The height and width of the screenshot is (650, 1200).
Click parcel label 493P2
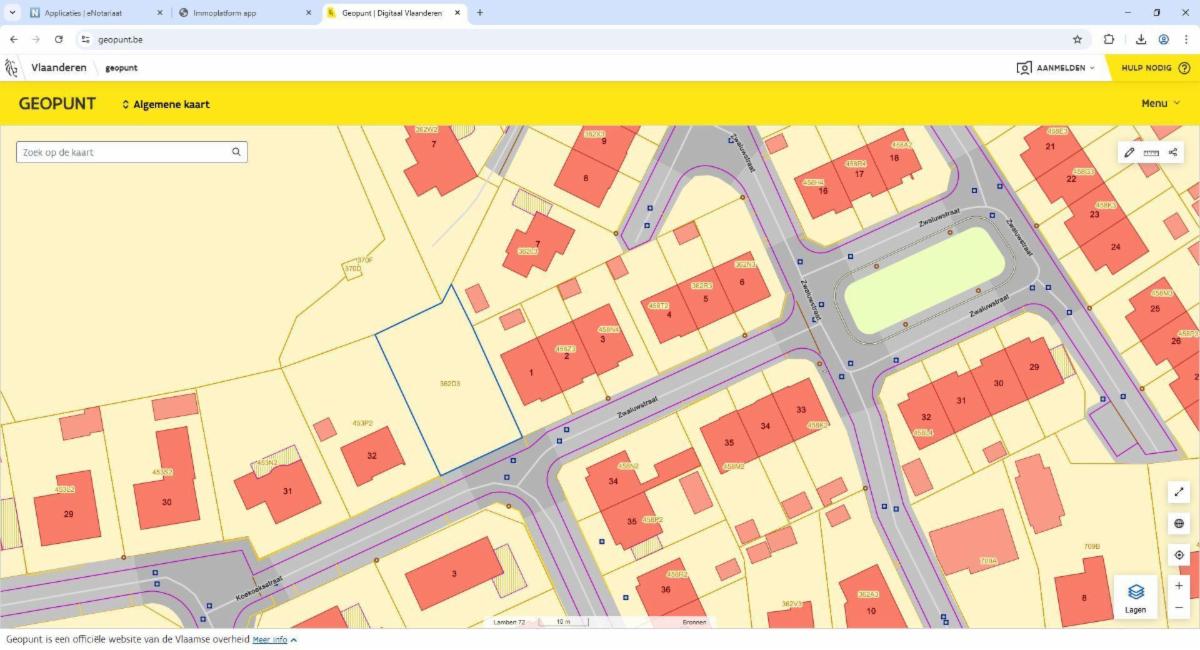tap(362, 424)
